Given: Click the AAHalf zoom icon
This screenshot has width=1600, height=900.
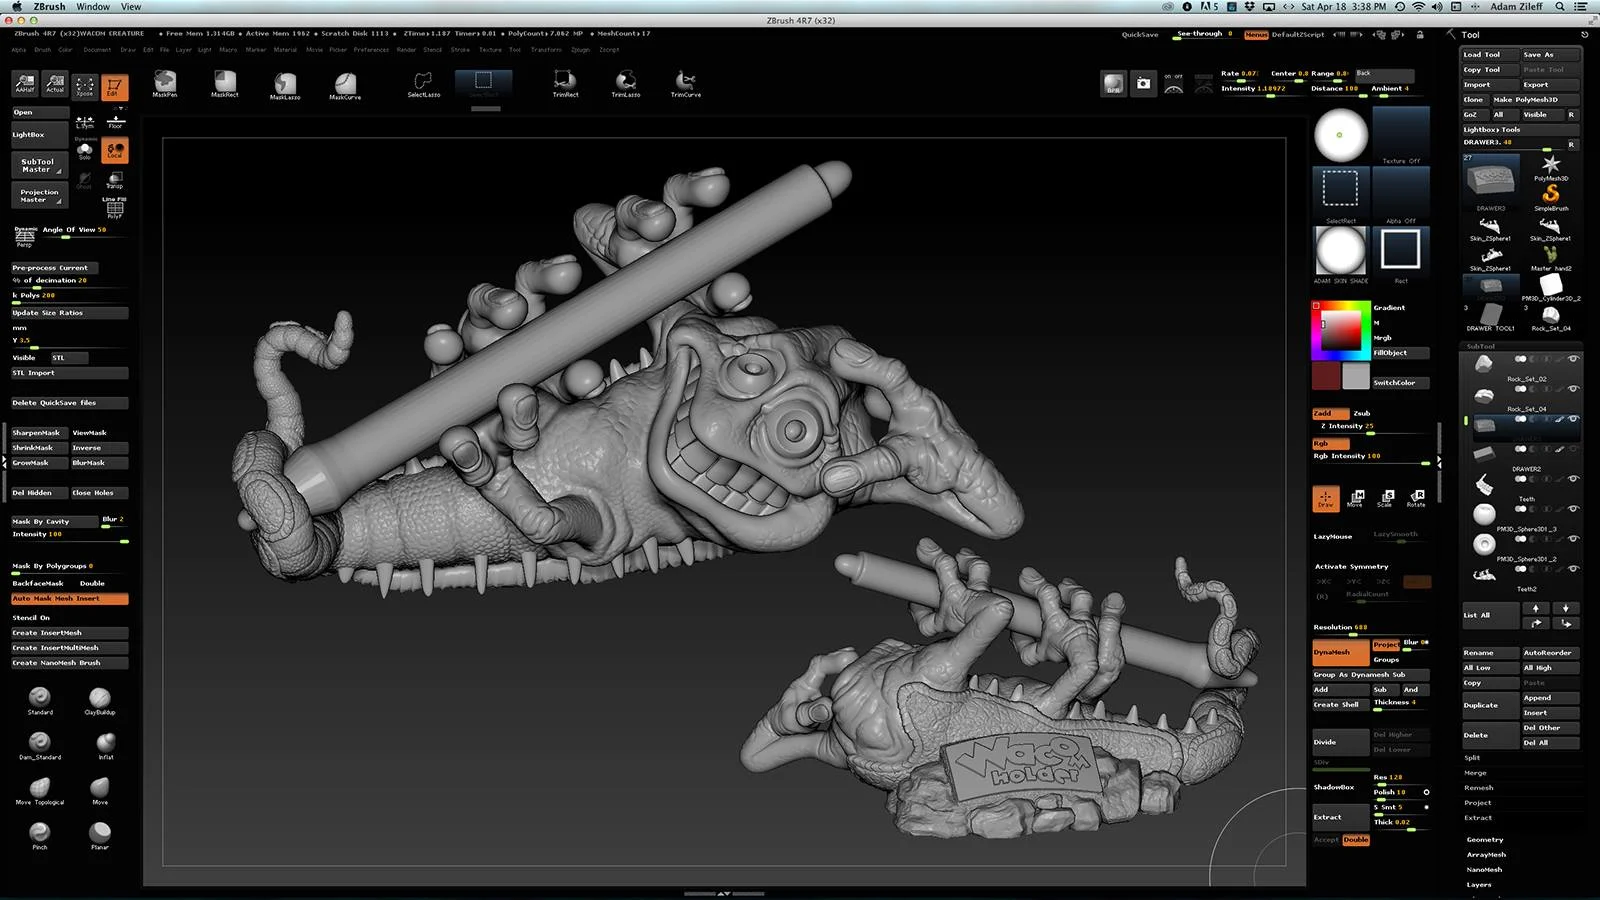Looking at the screenshot, I should tap(25, 85).
